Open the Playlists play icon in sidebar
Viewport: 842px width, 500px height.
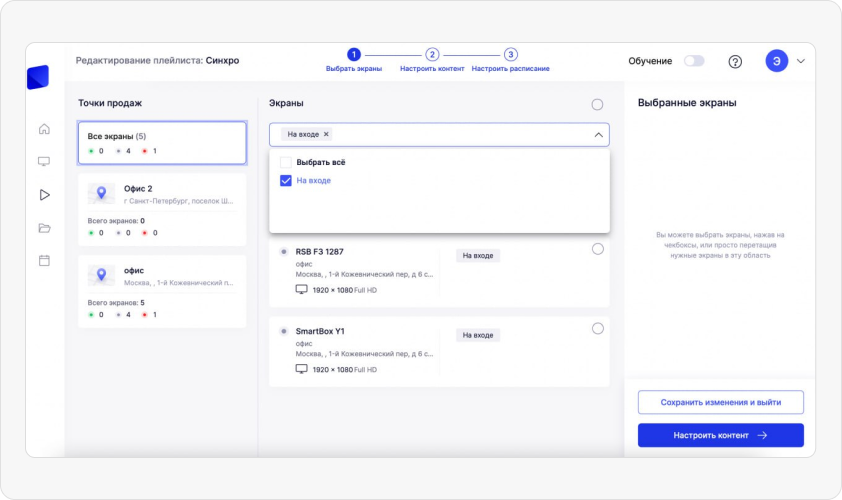pyautogui.click(x=45, y=194)
